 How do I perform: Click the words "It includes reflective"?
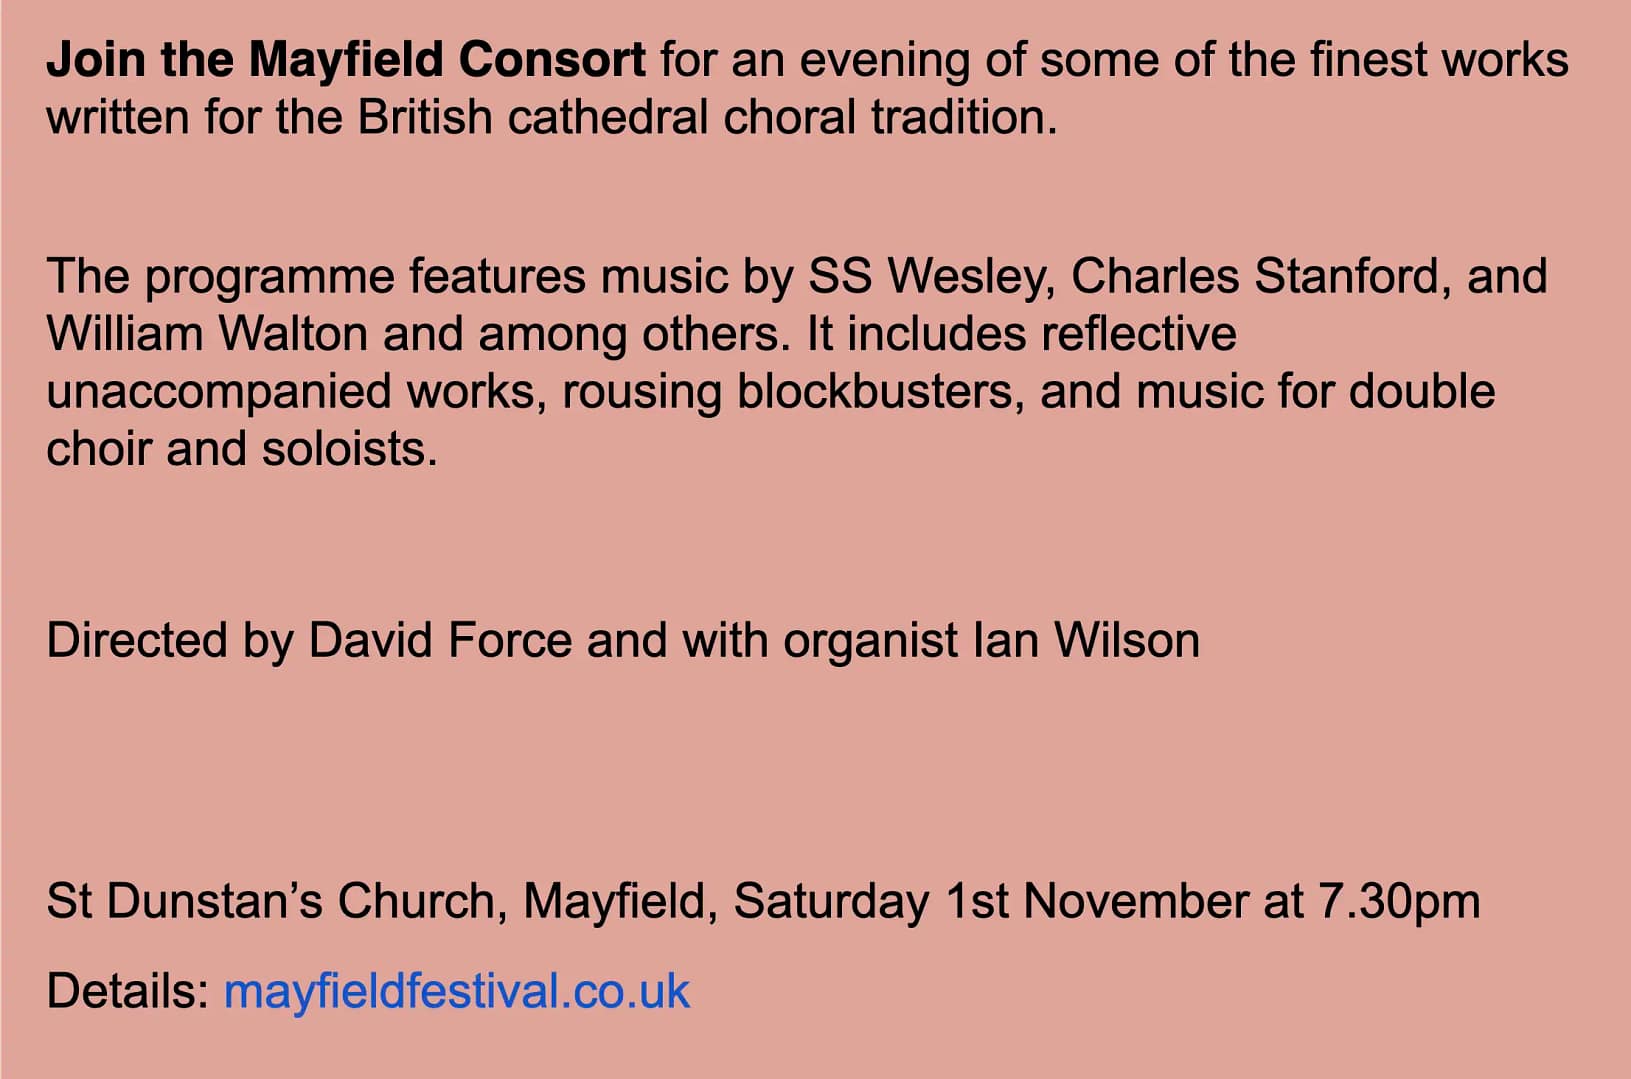(x=1021, y=334)
